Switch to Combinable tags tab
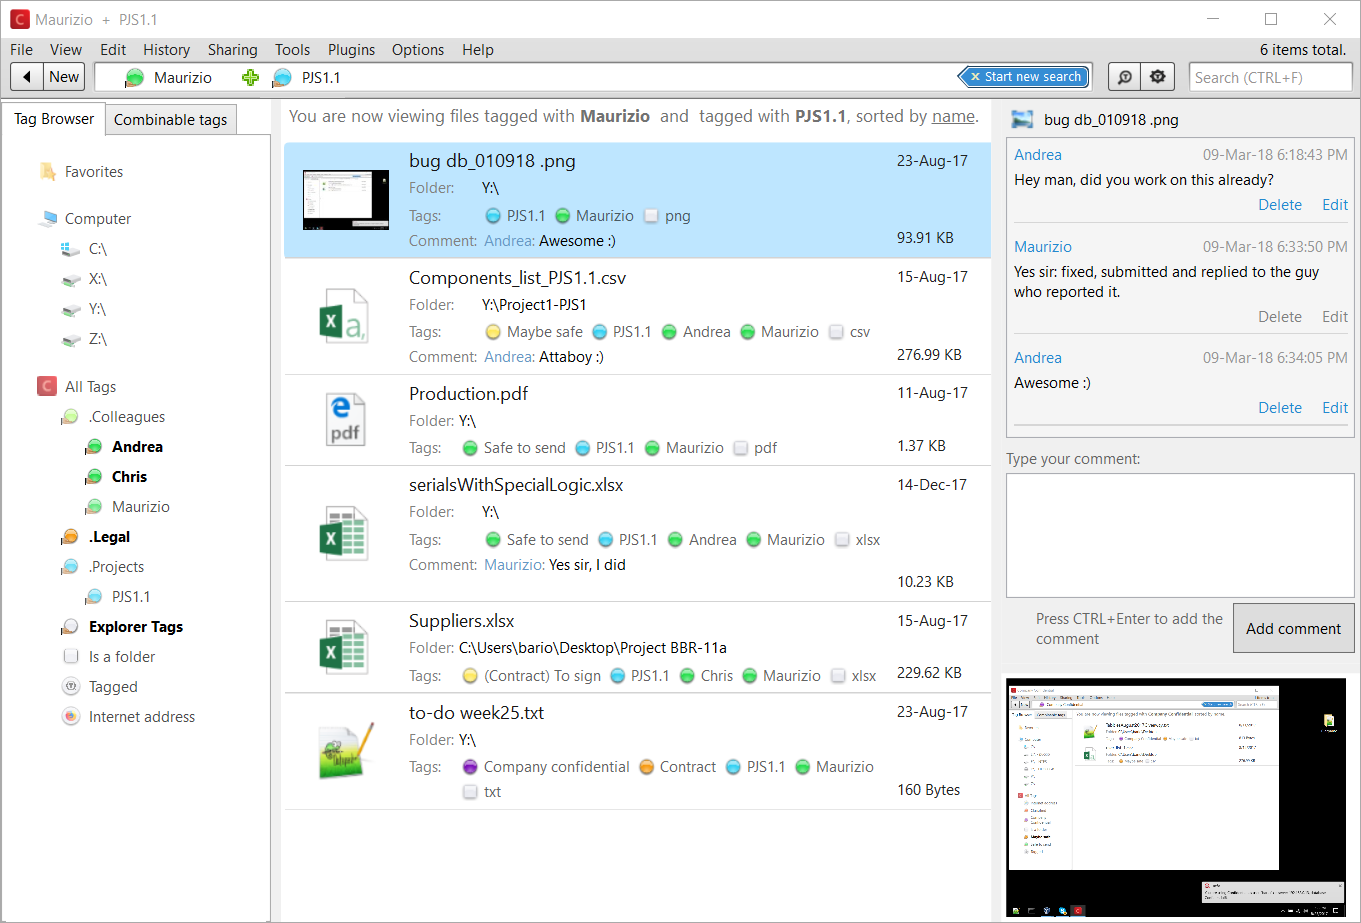This screenshot has width=1361, height=923. (x=171, y=120)
